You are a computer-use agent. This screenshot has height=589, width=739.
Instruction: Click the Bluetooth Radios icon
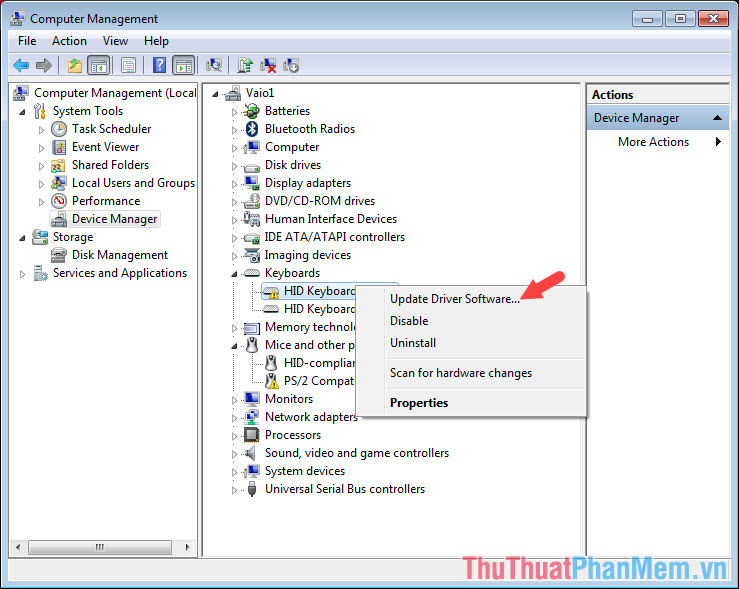252,129
